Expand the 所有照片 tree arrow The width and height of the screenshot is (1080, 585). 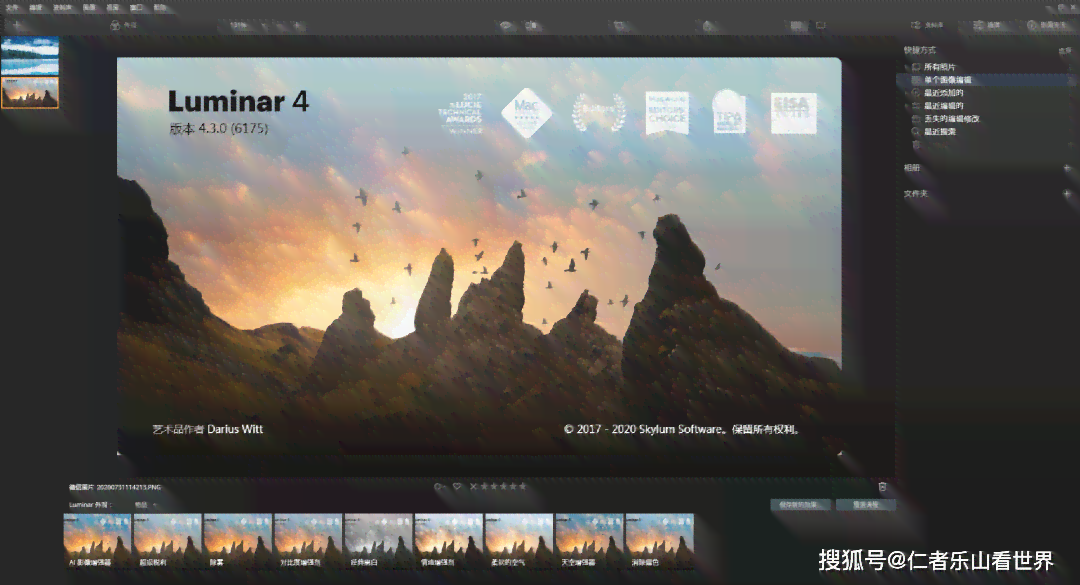(x=906, y=67)
